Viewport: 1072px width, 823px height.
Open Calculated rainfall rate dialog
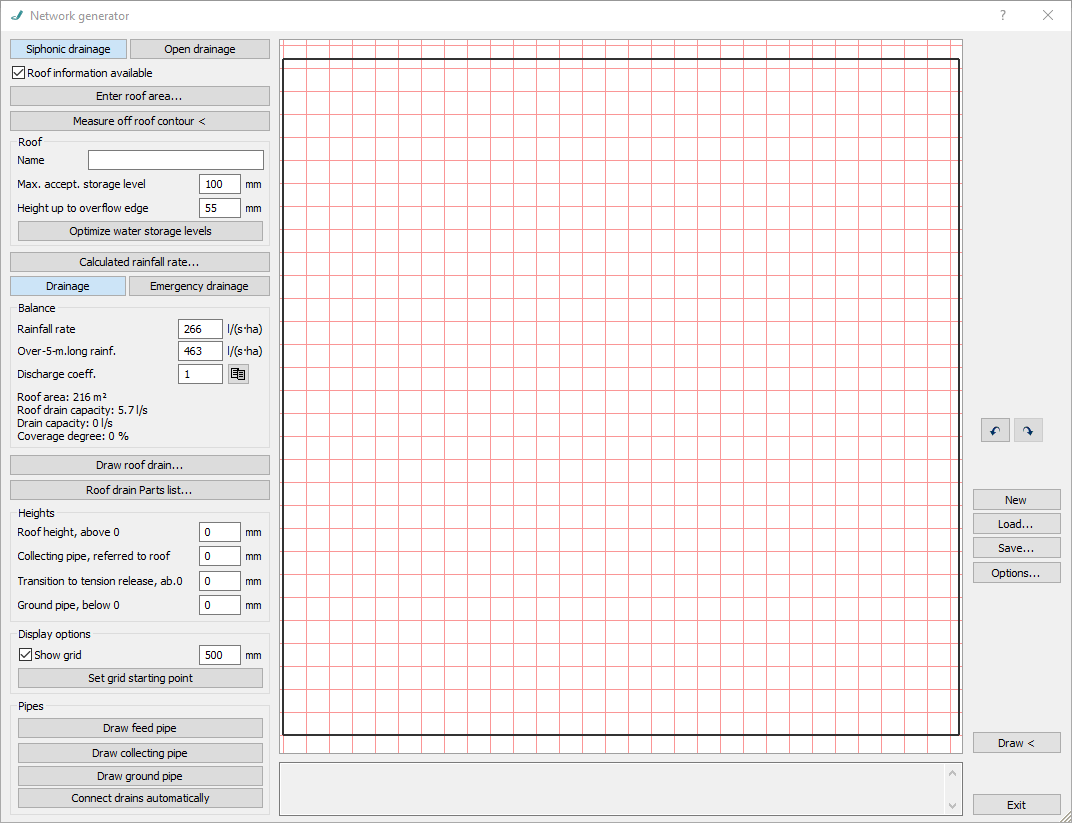click(x=139, y=262)
